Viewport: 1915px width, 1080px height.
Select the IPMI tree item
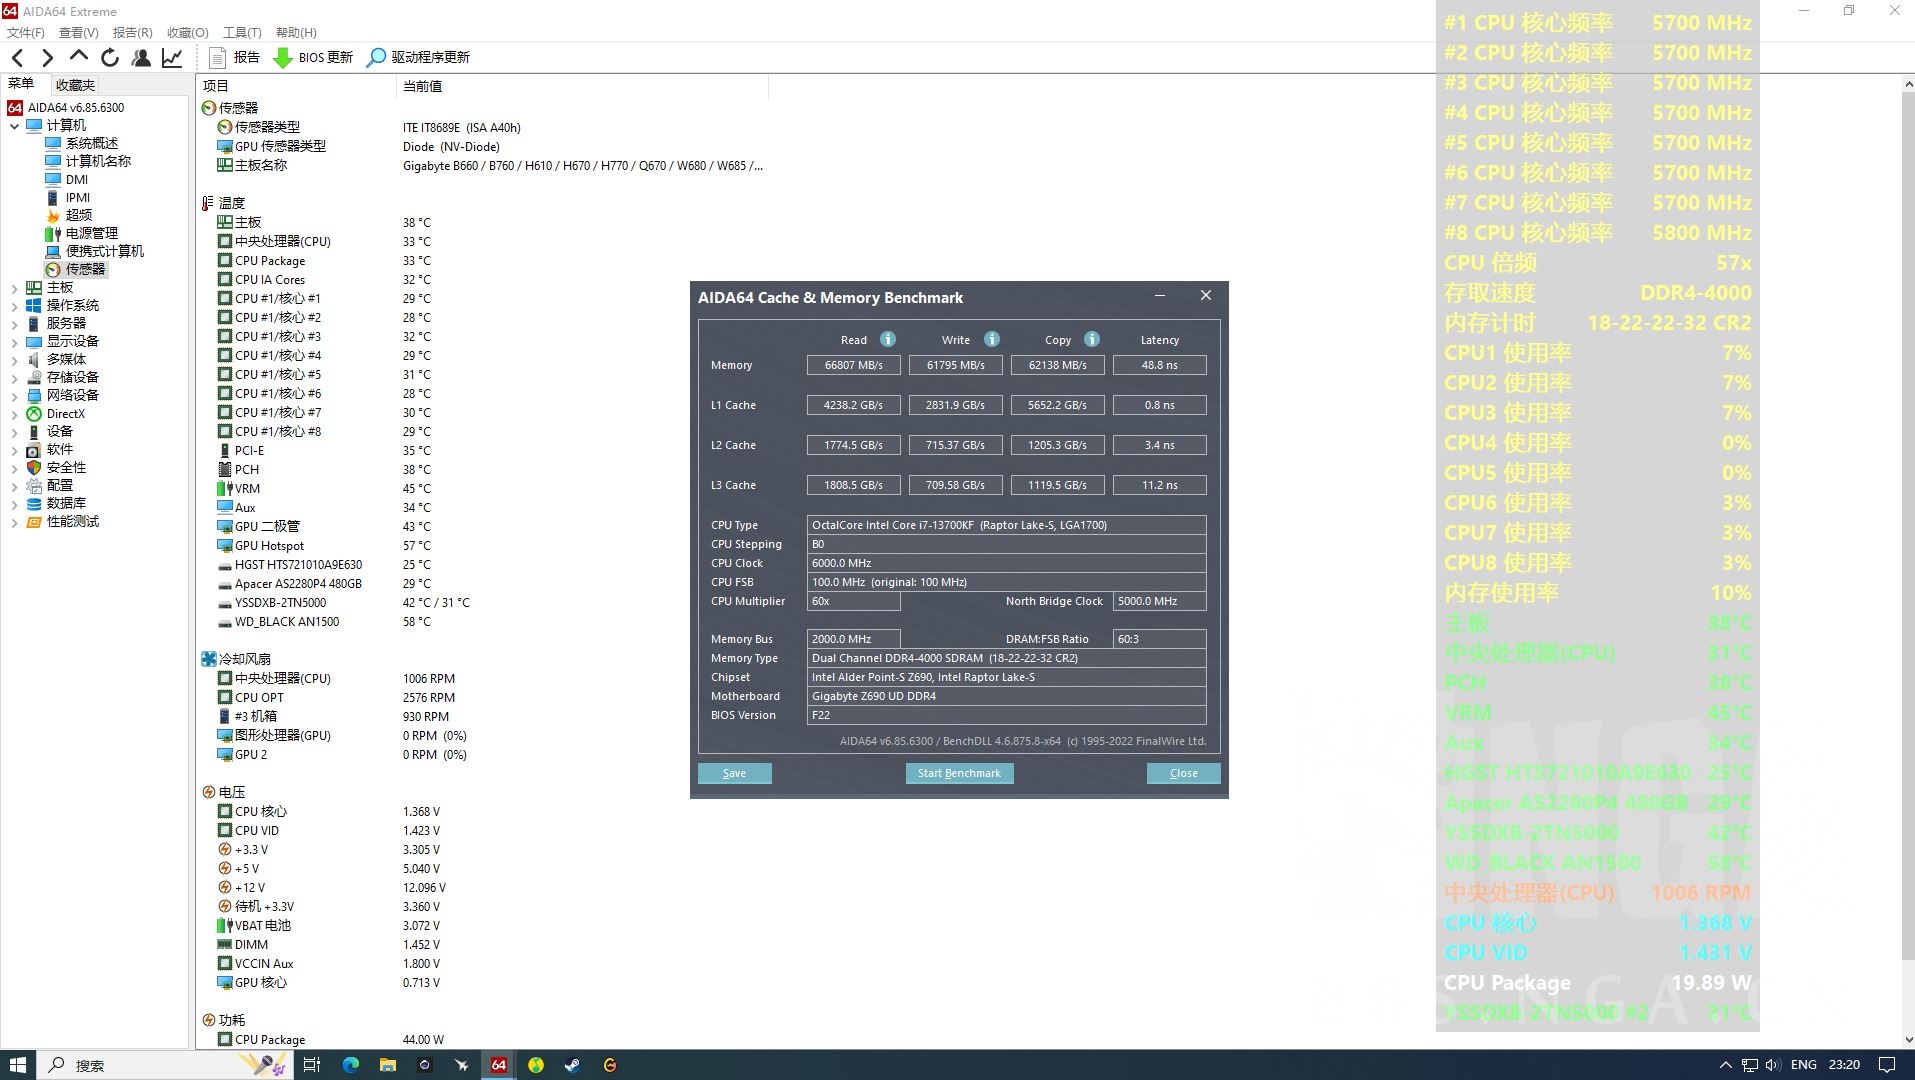click(x=78, y=198)
